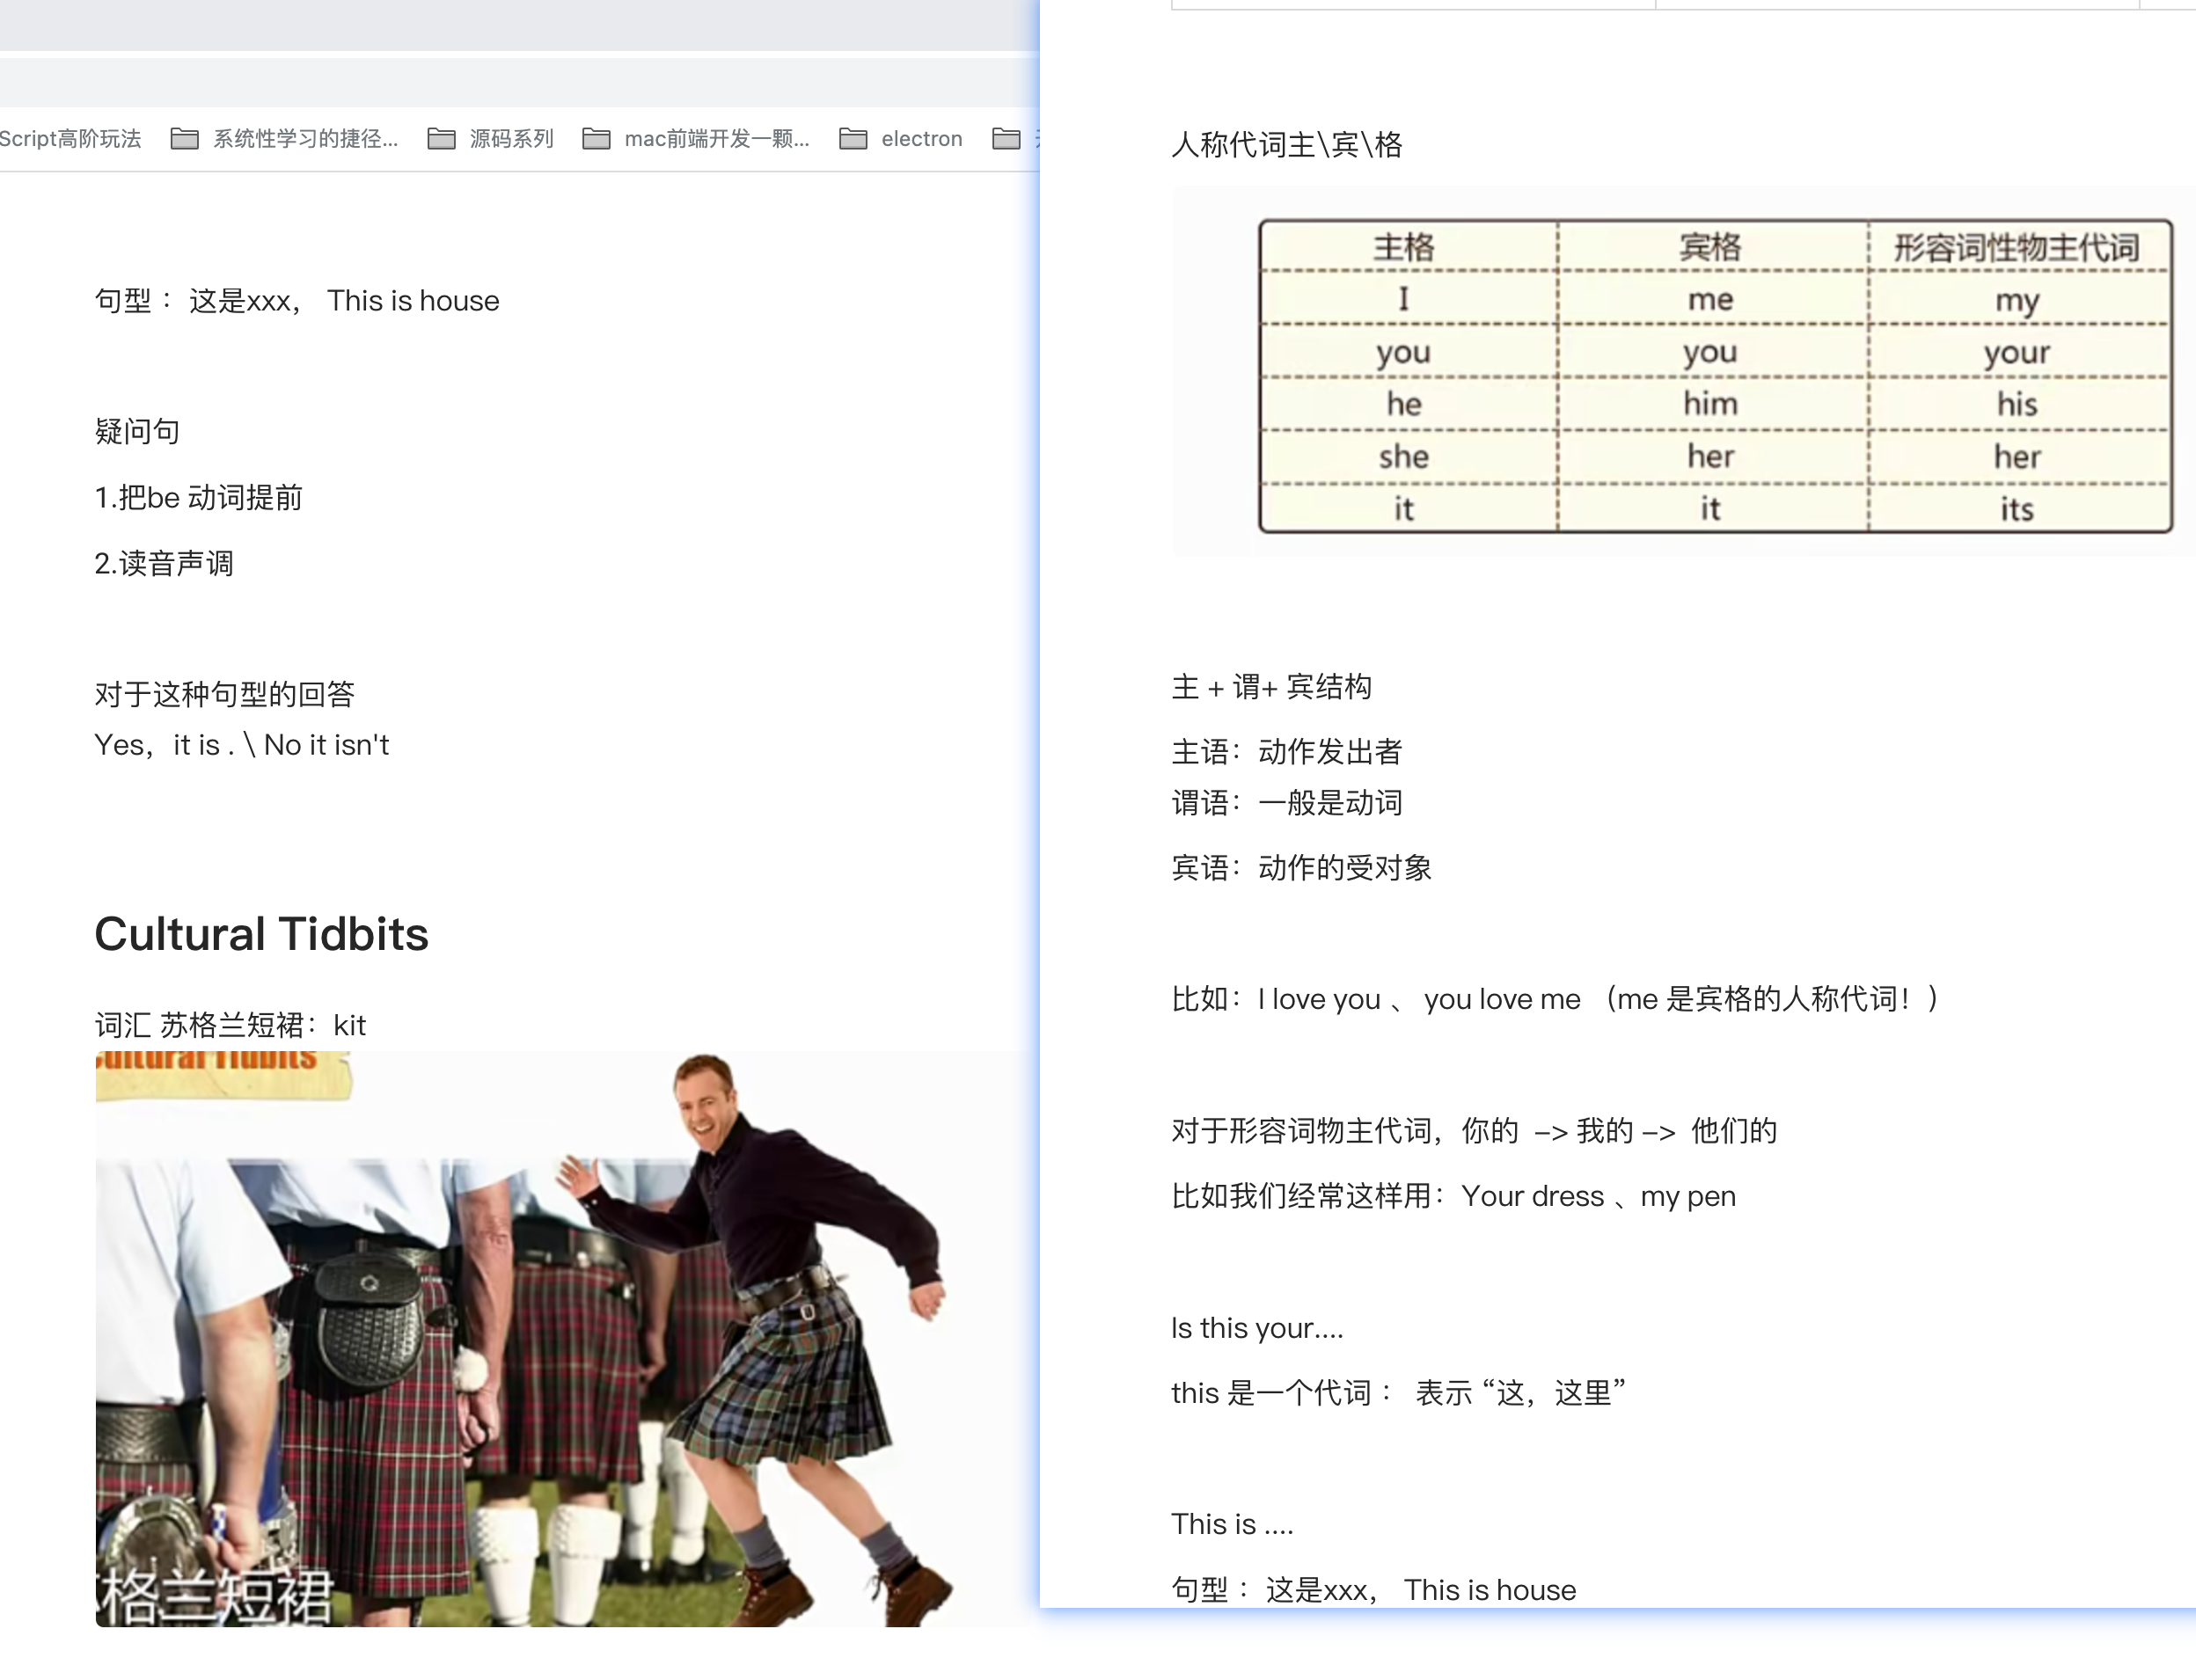Click the line 2.读音声调
Image resolution: width=2196 pixels, height=1680 pixels.
click(164, 563)
